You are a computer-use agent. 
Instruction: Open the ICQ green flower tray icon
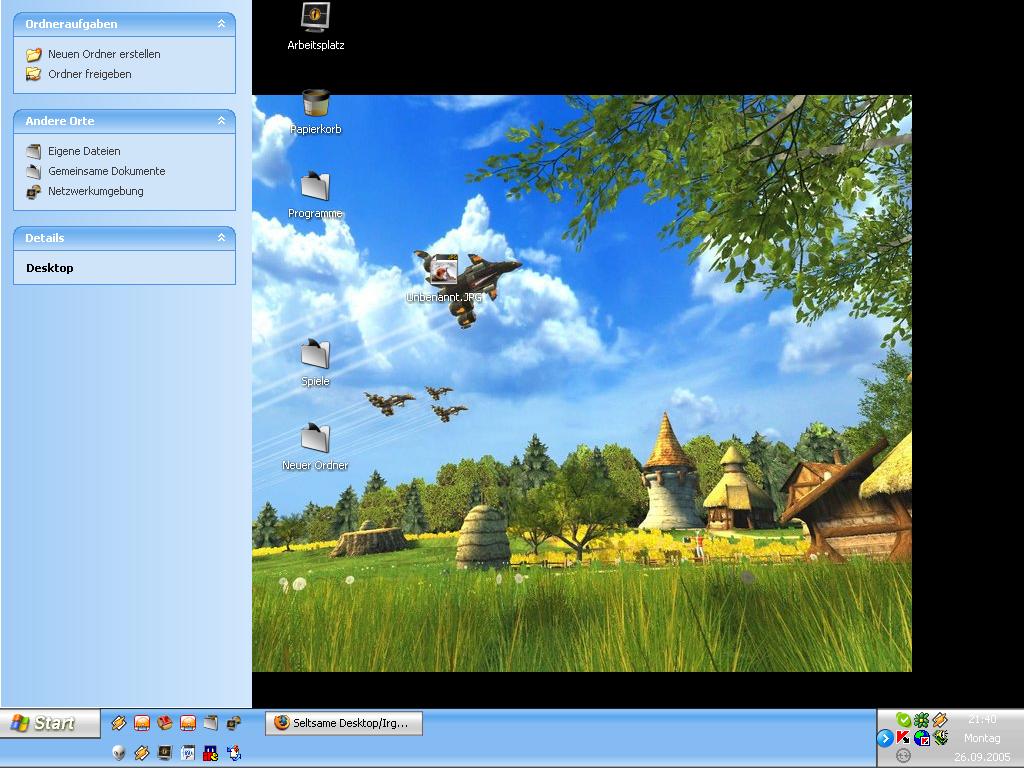921,720
